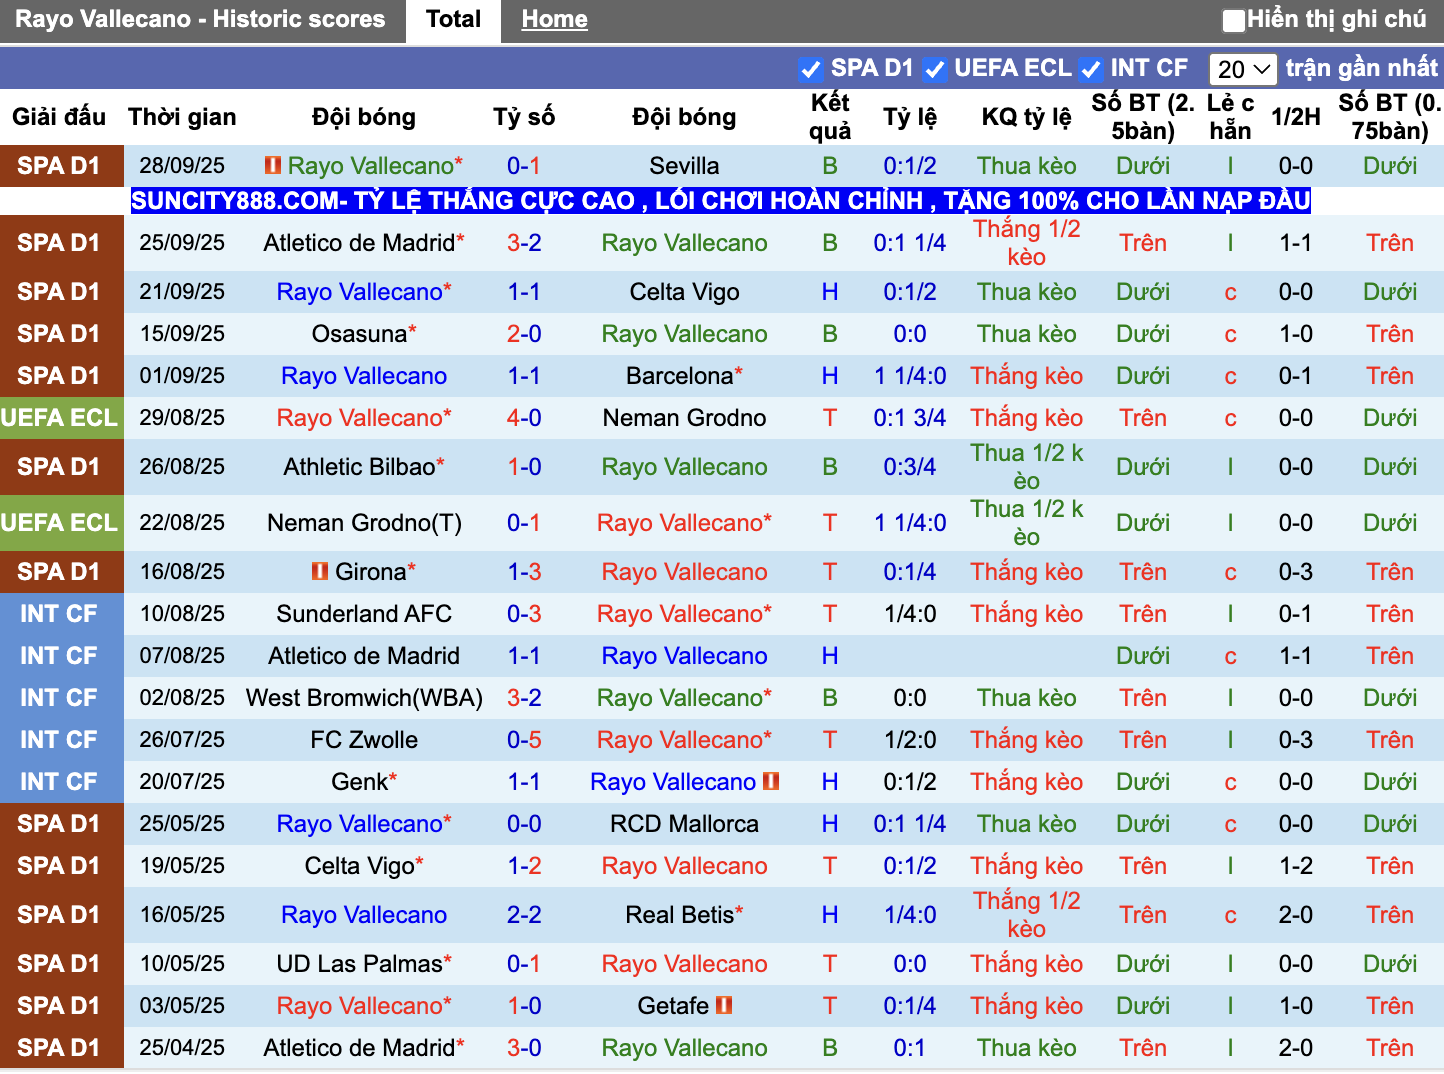Click the trận gần nhất label
The width and height of the screenshot is (1444, 1074).
pyautogui.click(x=1361, y=68)
